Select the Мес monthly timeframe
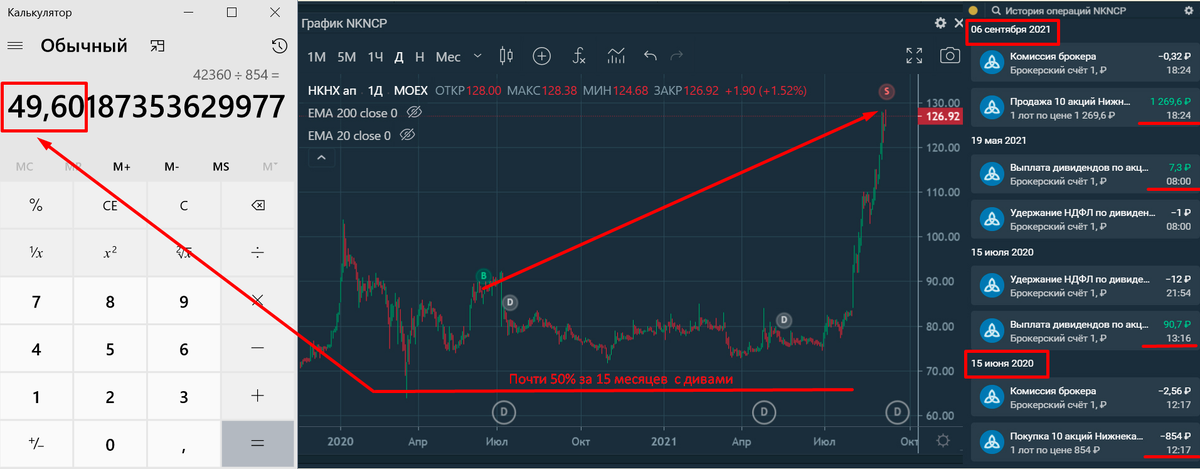Screen dimensions: 1200x469 (x=448, y=57)
